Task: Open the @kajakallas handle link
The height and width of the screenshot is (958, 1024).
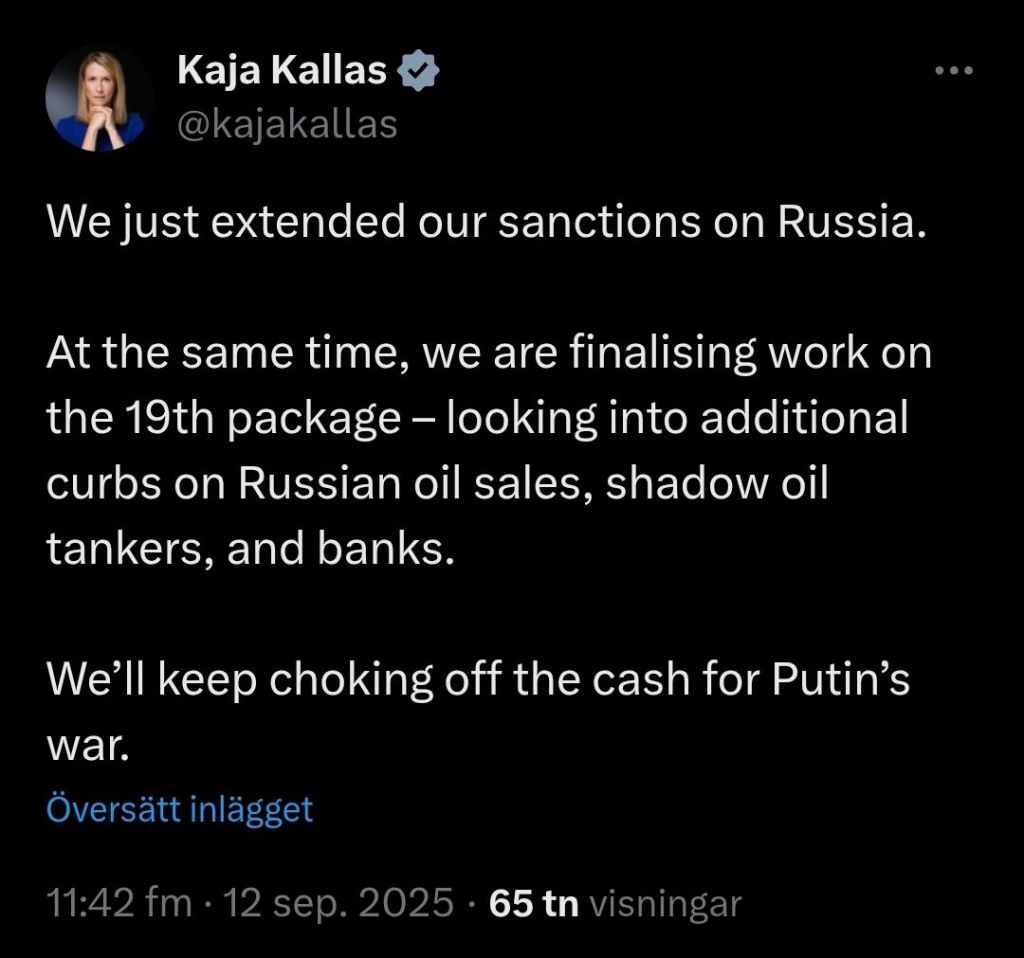Action: pyautogui.click(x=287, y=125)
